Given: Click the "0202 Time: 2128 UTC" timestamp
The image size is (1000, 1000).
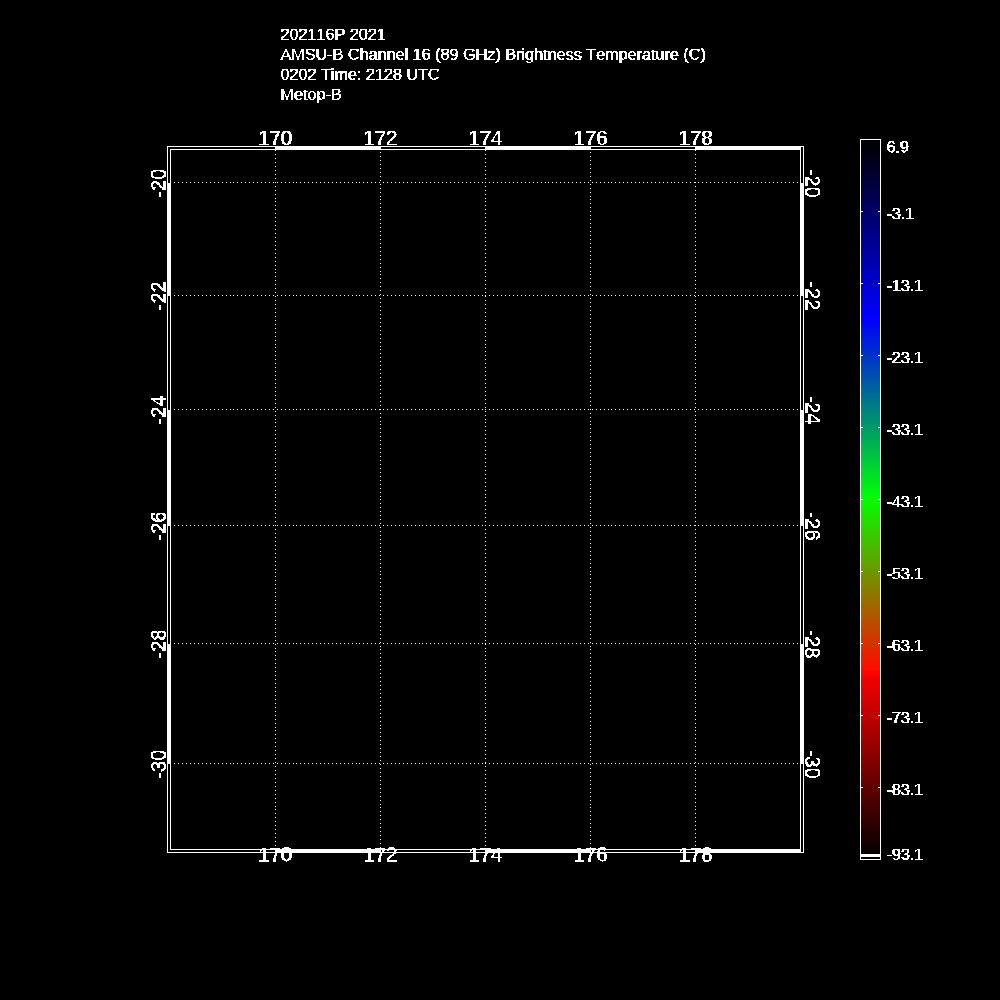Looking at the screenshot, I should pos(359,75).
